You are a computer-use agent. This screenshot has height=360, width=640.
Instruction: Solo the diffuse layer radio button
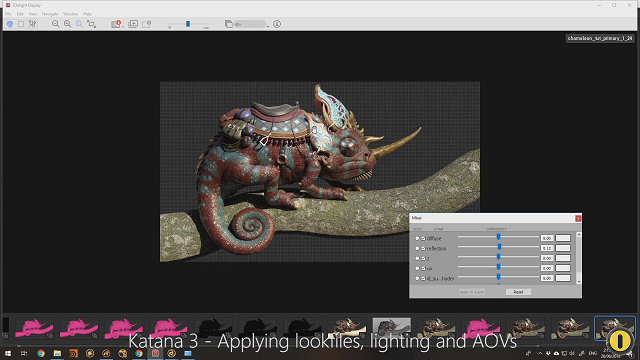click(417, 238)
